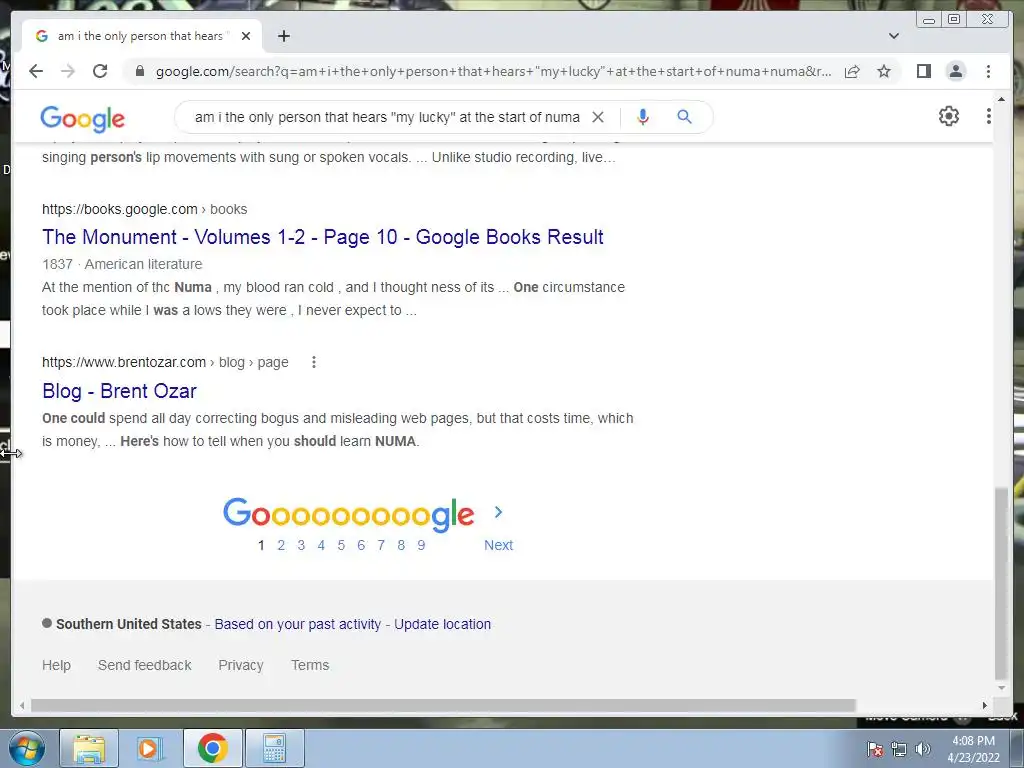Click the https://books.google.com URL text
Viewport: 1024px width, 768px height.
[120, 209]
